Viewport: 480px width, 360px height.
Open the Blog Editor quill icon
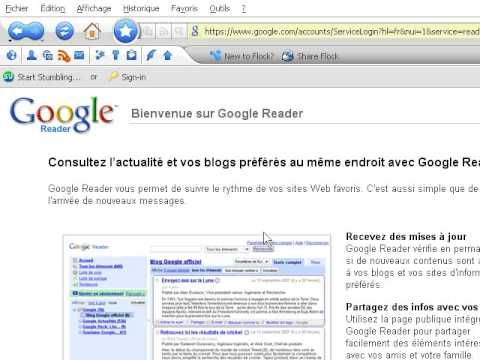click(151, 55)
